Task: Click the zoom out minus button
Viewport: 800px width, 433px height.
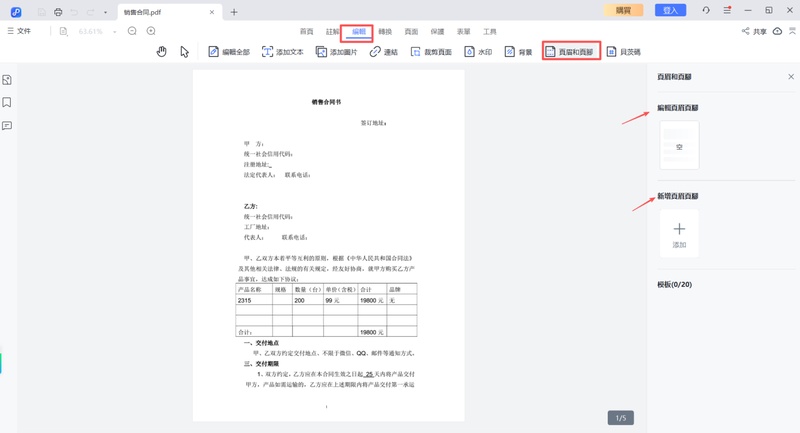Action: pyautogui.click(x=132, y=31)
